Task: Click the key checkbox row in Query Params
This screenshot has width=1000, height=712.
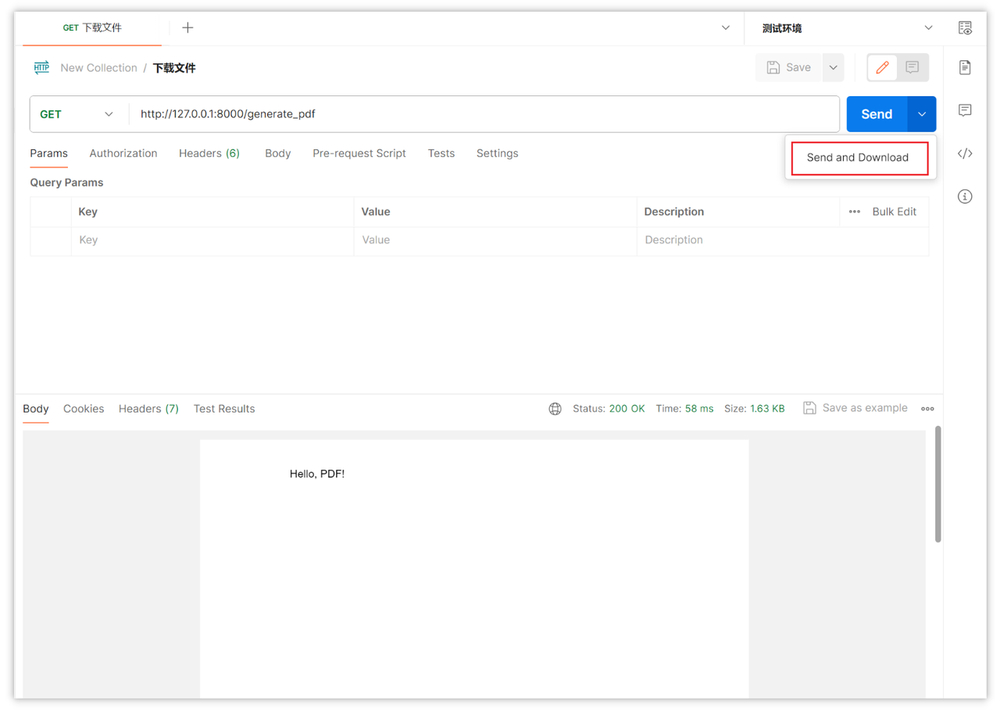Action: 50,240
